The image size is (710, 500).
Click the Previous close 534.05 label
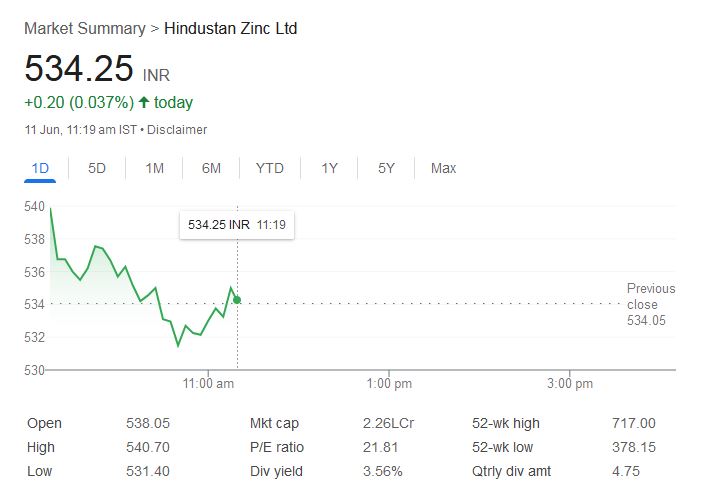pyautogui.click(x=650, y=304)
